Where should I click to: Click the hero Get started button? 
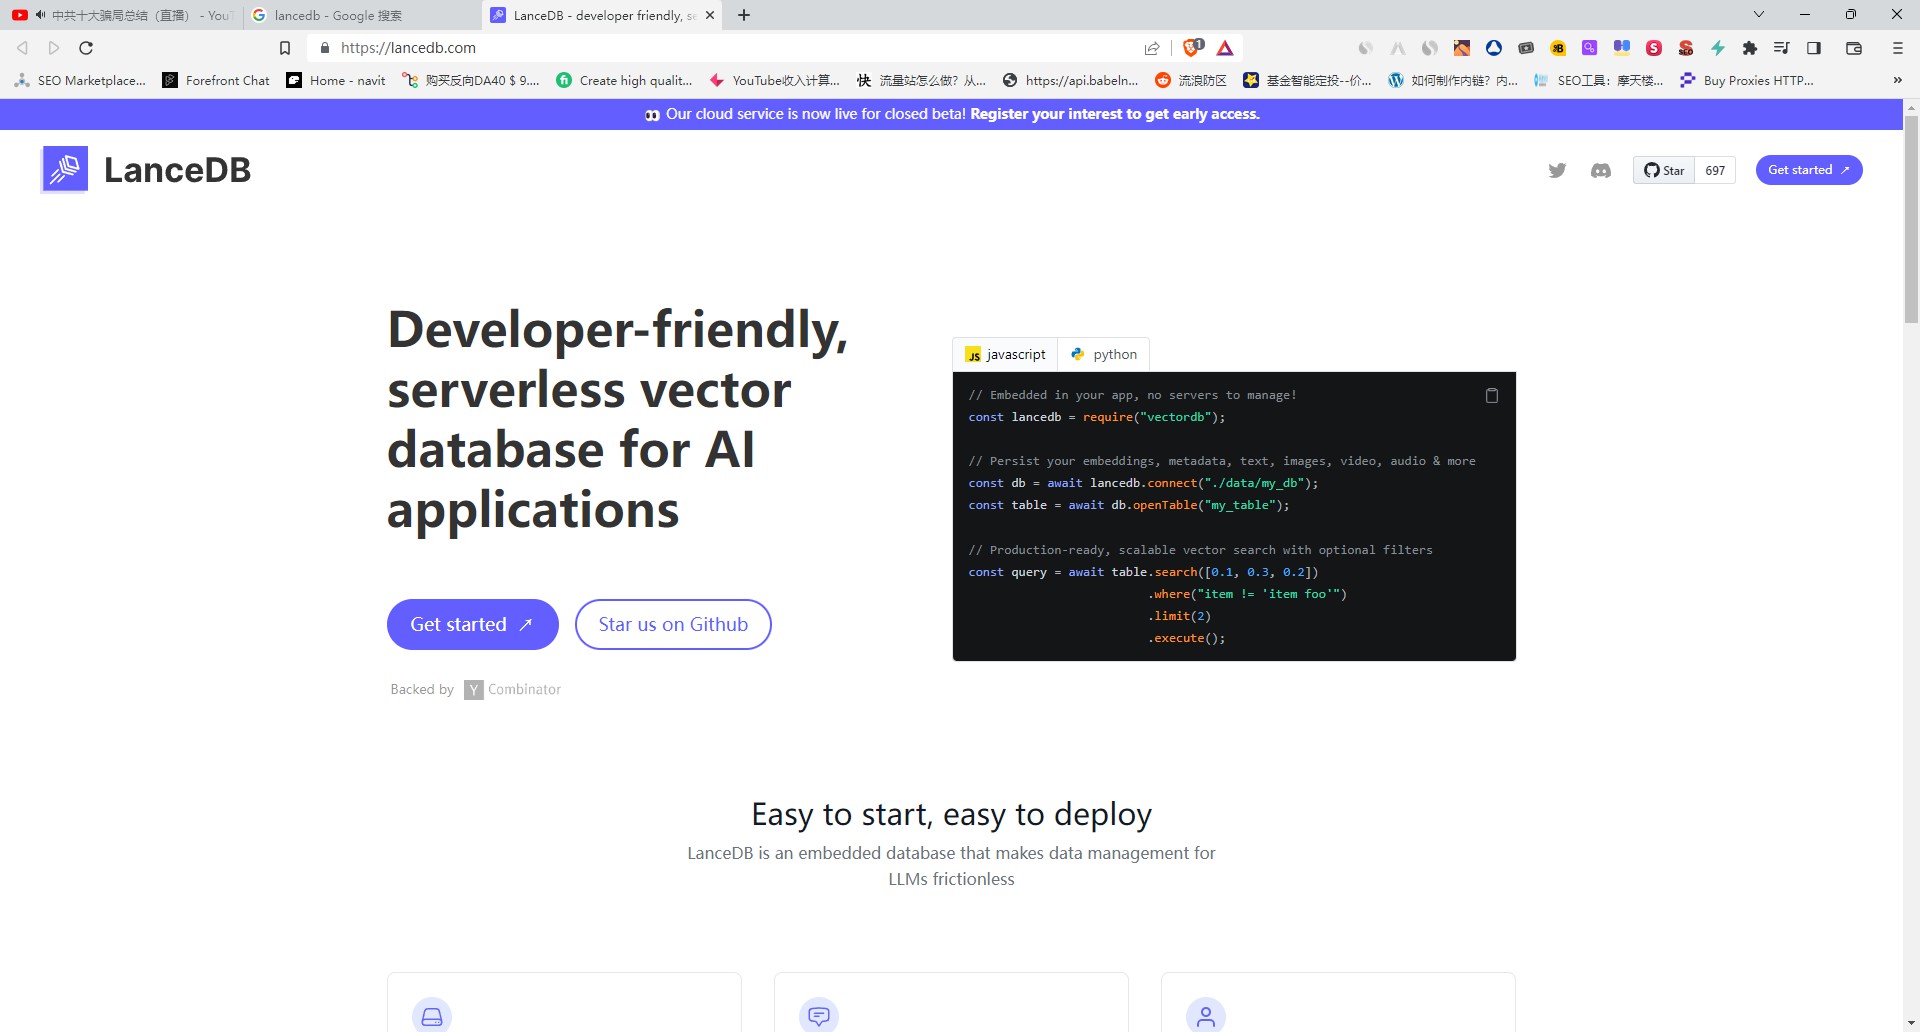coord(472,624)
